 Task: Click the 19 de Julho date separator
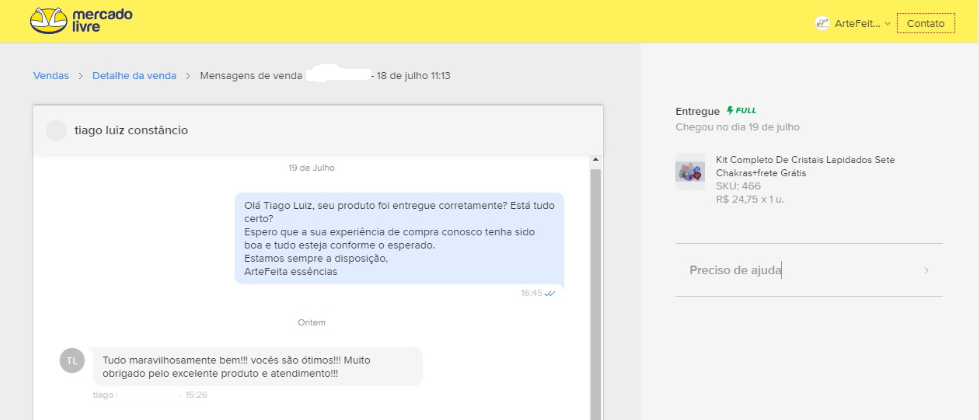[x=312, y=168]
